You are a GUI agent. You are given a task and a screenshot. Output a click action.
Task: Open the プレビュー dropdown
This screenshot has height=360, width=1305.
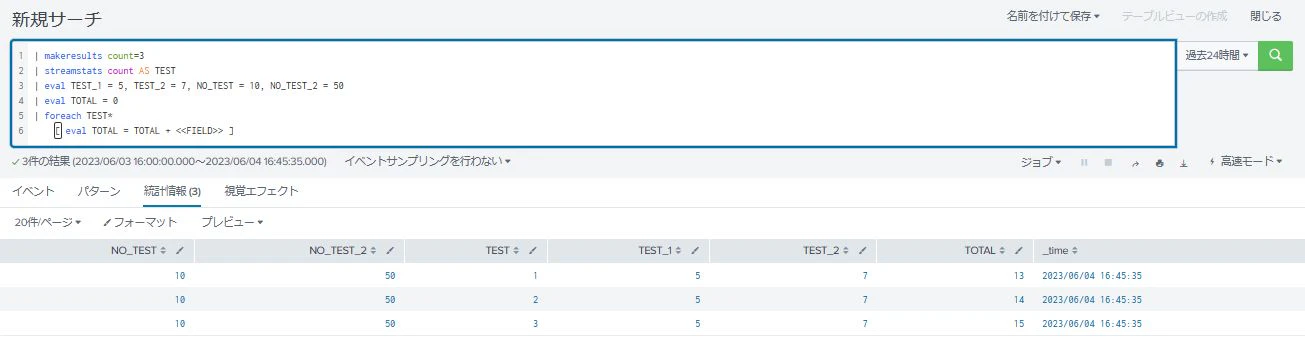[232, 222]
